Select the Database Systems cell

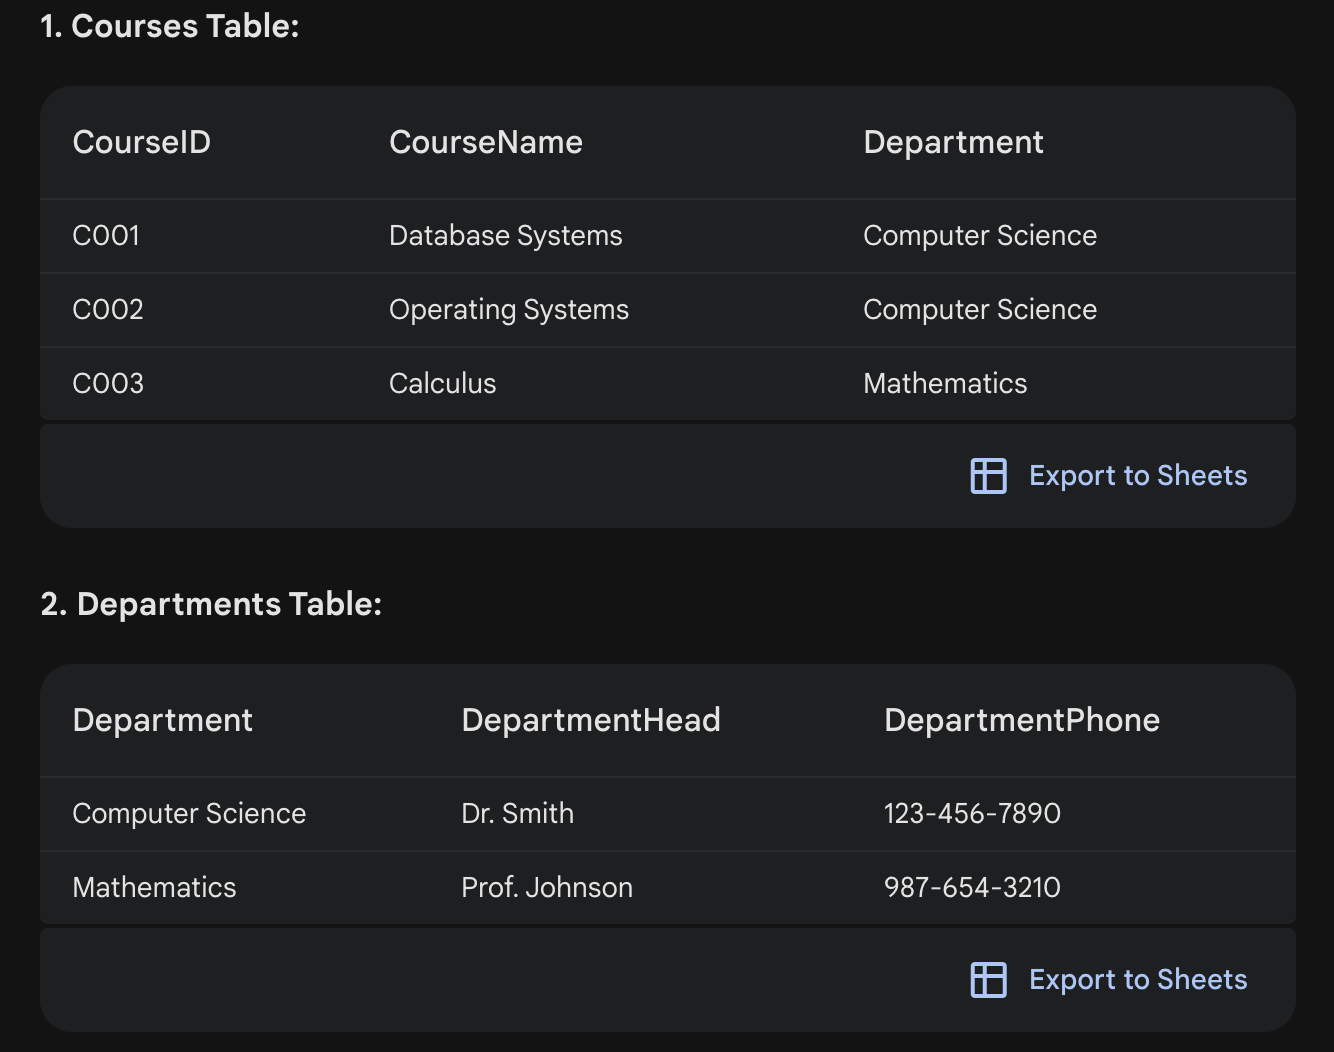(x=505, y=236)
